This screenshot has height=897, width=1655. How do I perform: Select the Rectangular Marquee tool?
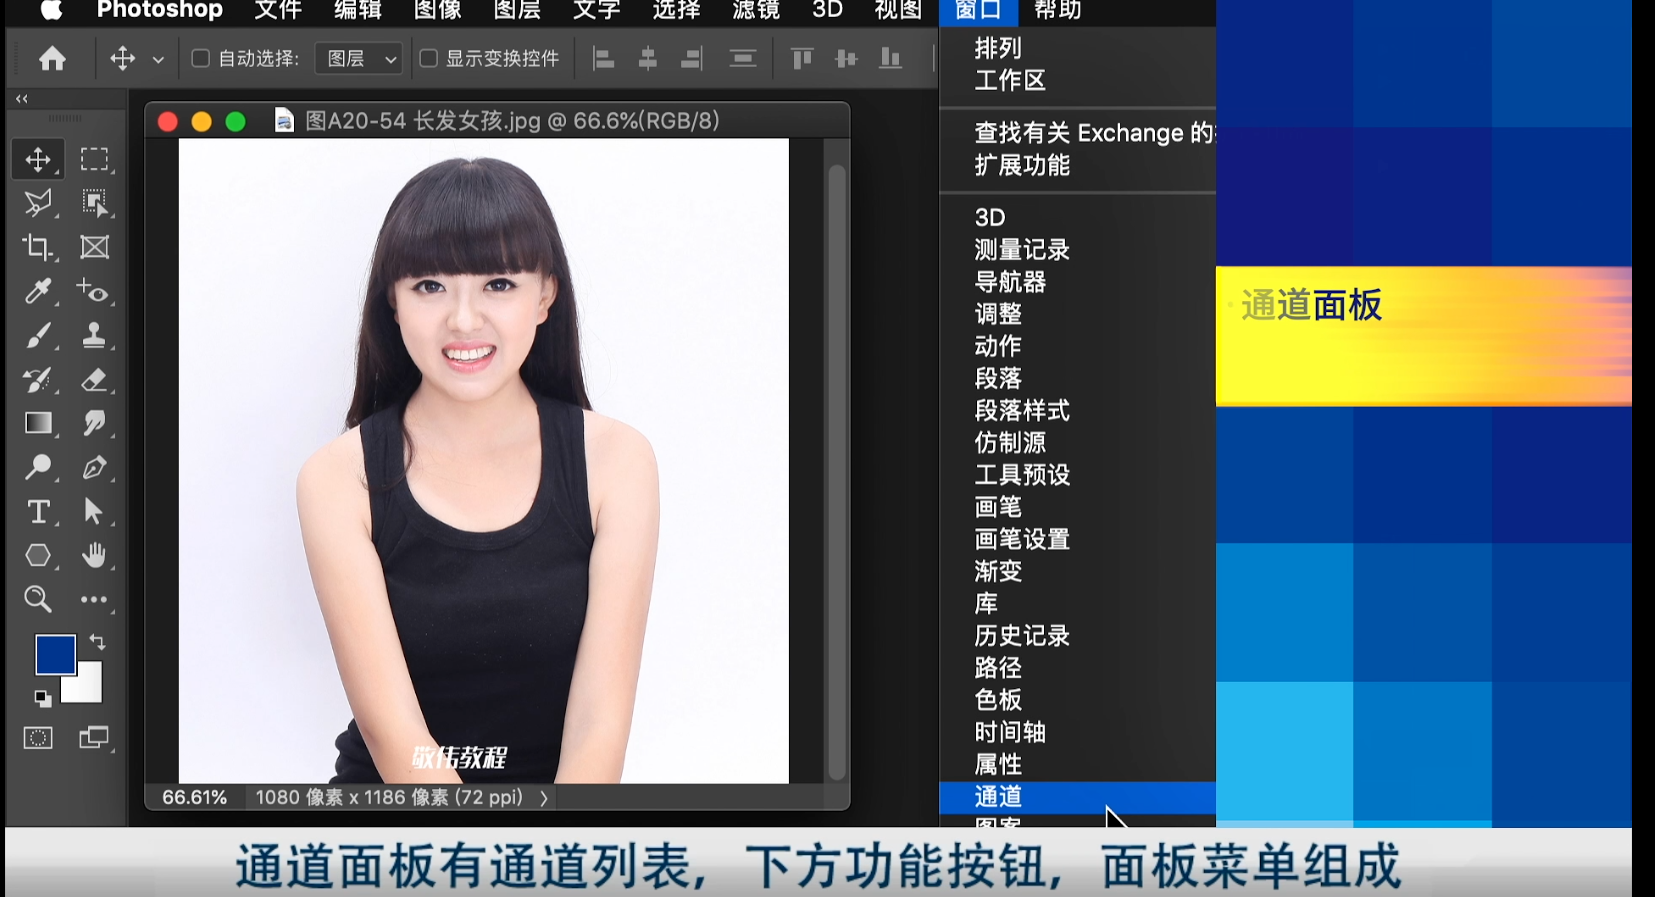point(94,159)
